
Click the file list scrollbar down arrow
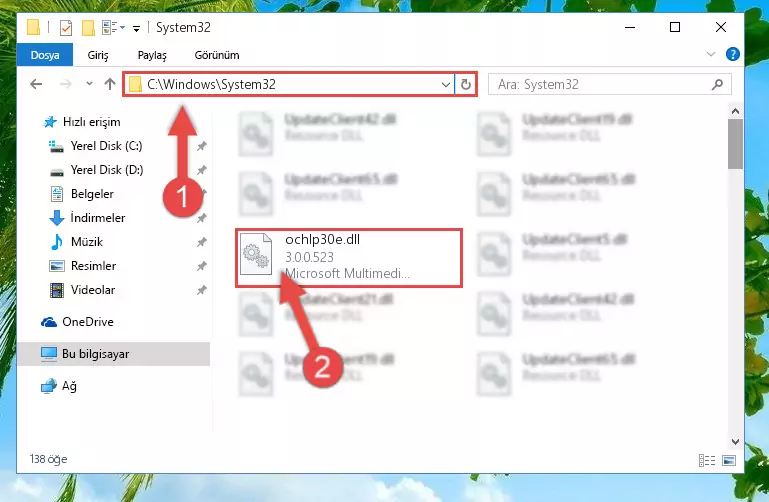[735, 442]
